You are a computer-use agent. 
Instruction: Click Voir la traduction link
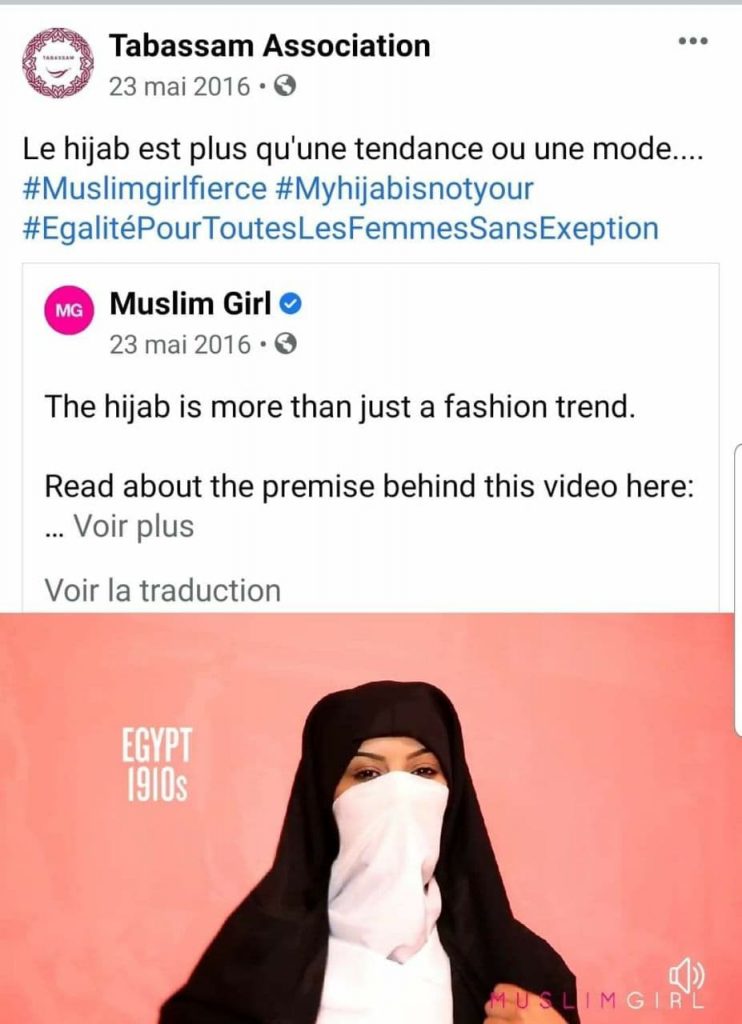click(163, 590)
